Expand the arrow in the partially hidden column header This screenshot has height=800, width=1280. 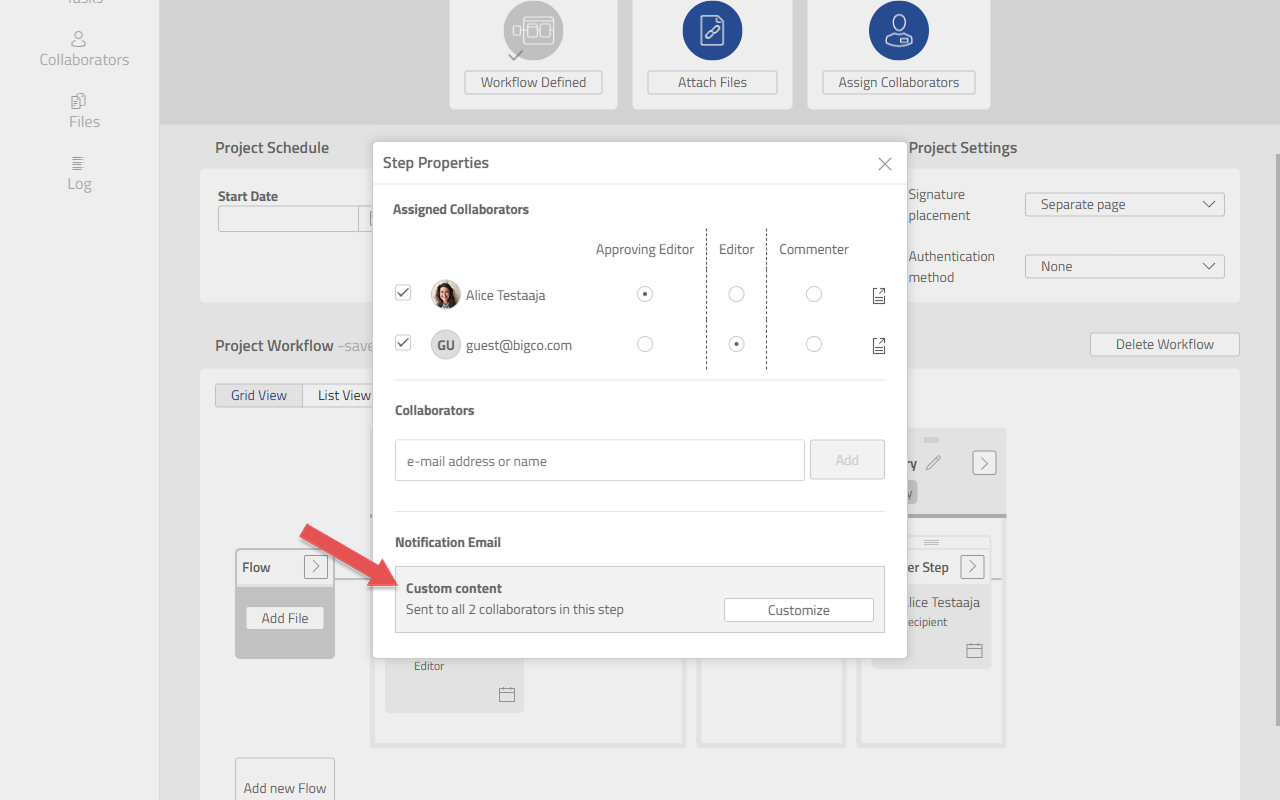tap(984, 463)
